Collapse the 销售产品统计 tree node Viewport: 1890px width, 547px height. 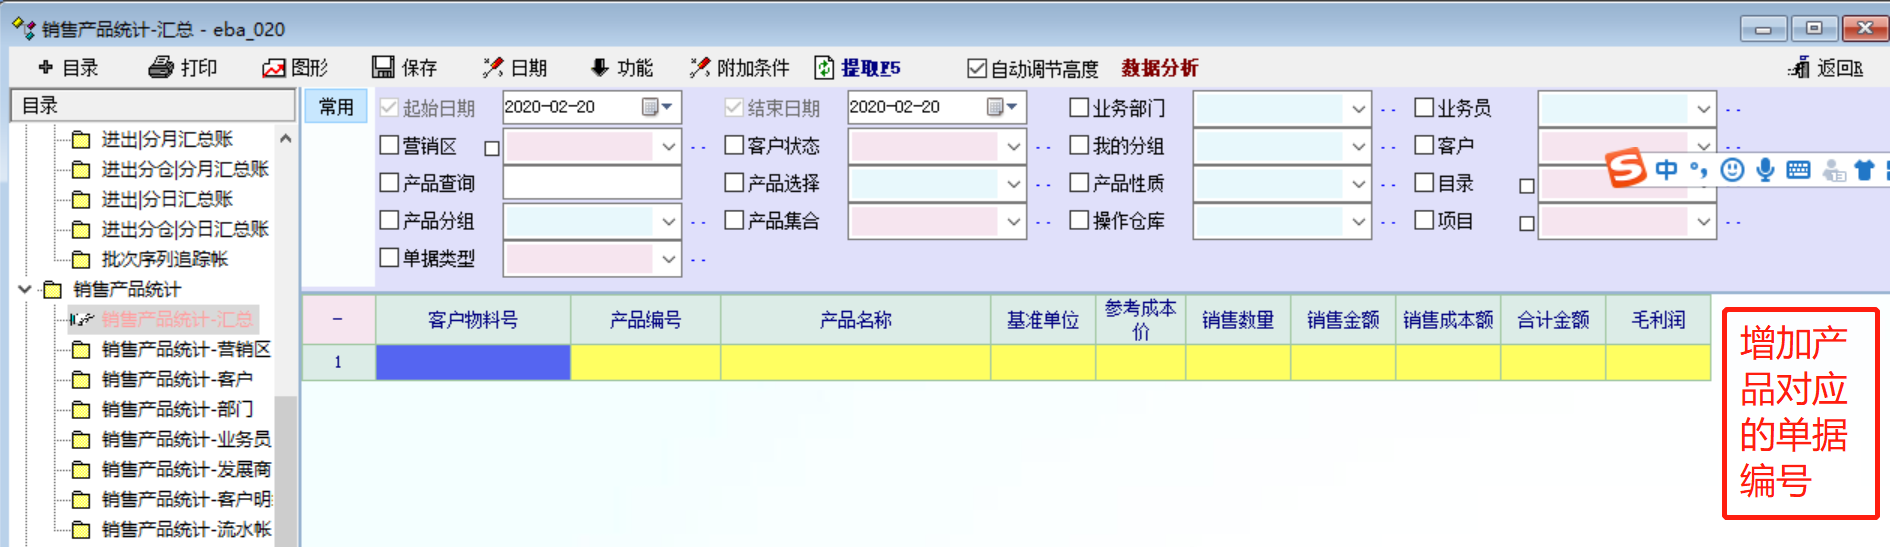[25, 289]
